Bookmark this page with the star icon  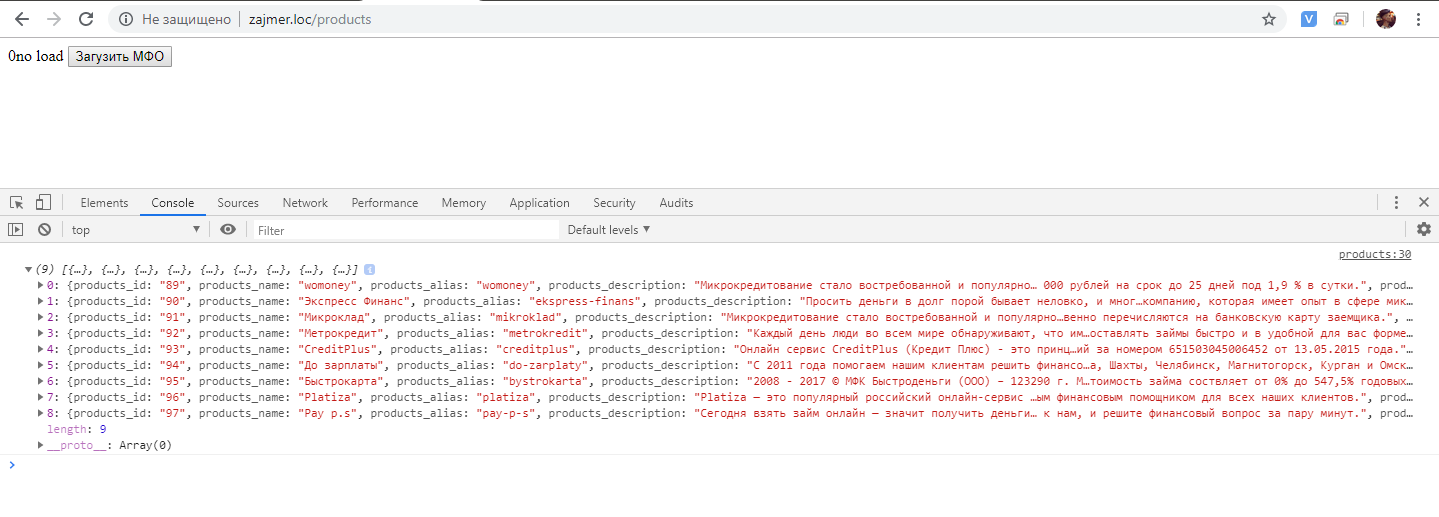click(x=1269, y=19)
